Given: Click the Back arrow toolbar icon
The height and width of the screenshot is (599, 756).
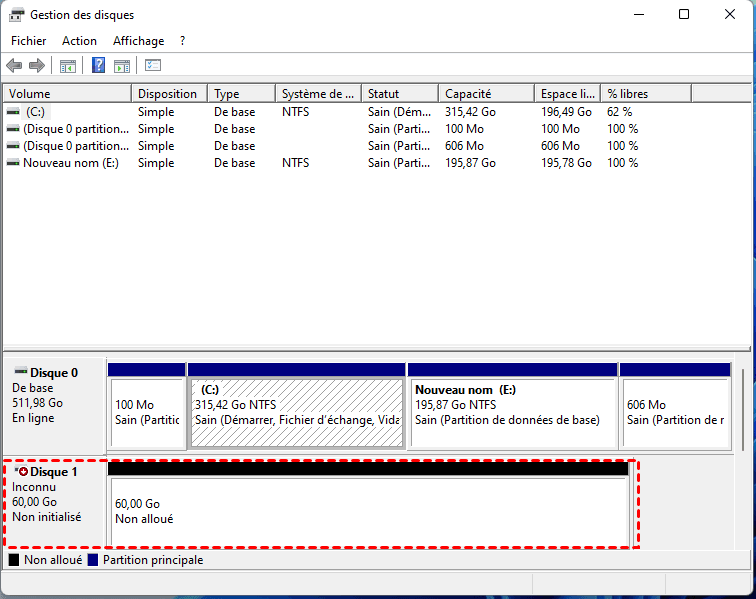Looking at the screenshot, I should coord(14,65).
